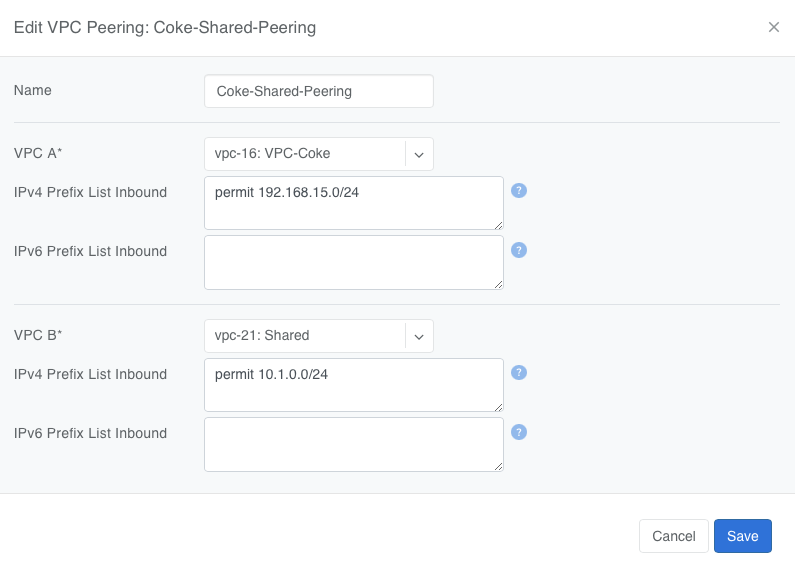Grab resize handle of VPC B IPv6 text area
Viewport: 795px width, 576px height.
[x=498, y=466]
